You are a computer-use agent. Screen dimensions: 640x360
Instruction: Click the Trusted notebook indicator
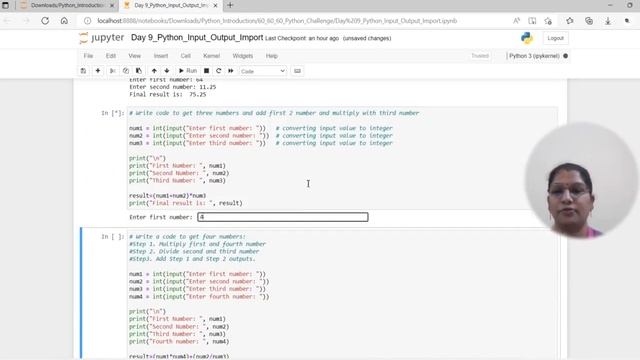(x=480, y=56)
